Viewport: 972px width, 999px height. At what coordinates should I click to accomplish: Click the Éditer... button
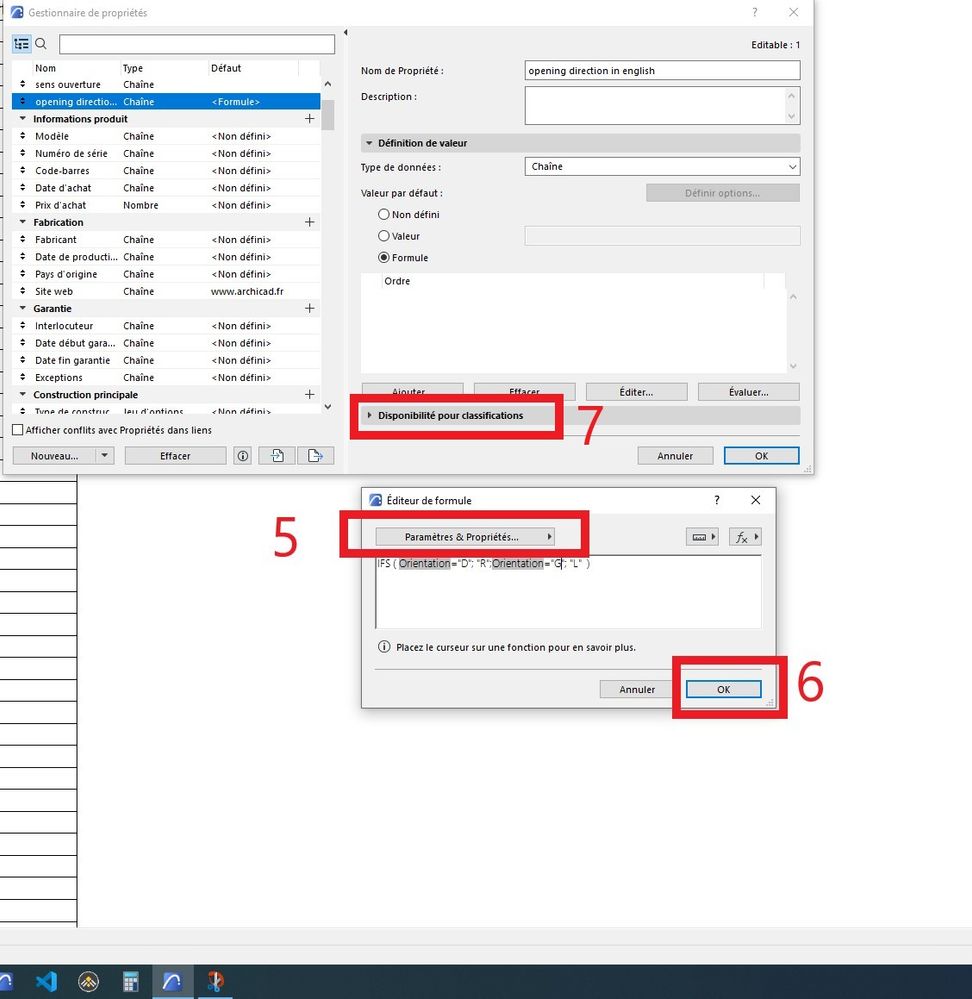pyautogui.click(x=636, y=392)
